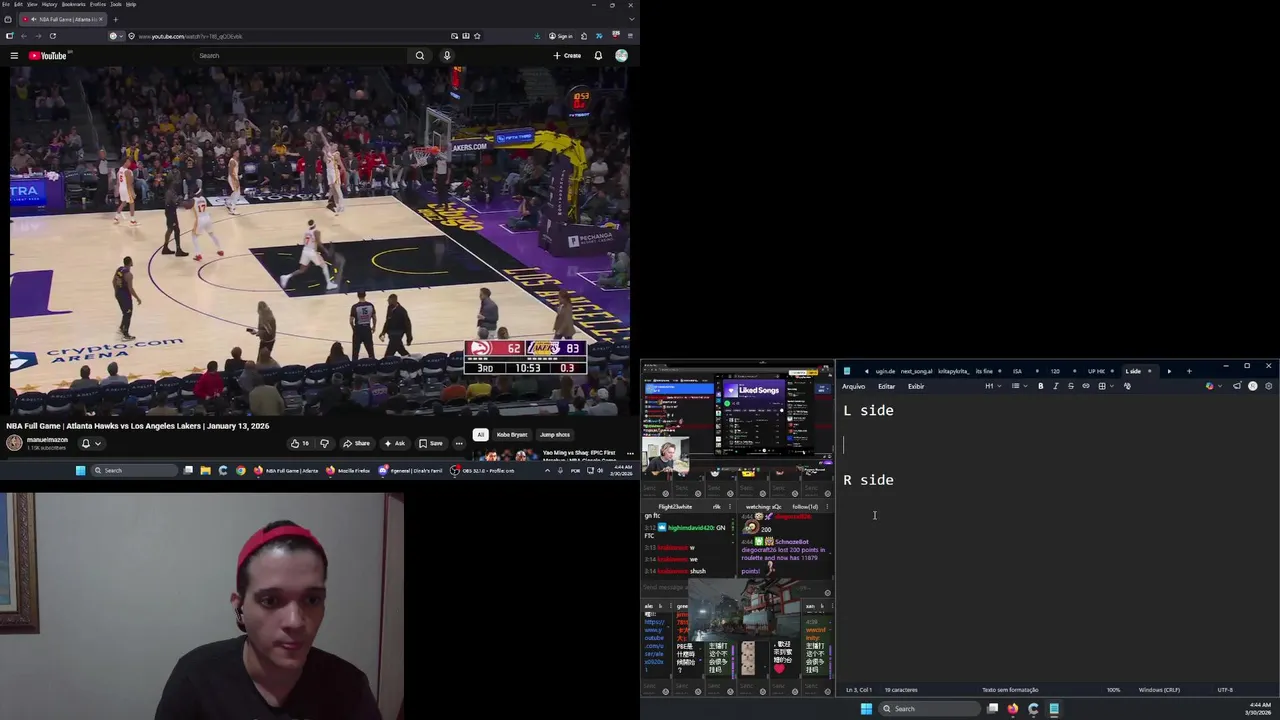Open the YouTube account avatar menu

(x=621, y=56)
